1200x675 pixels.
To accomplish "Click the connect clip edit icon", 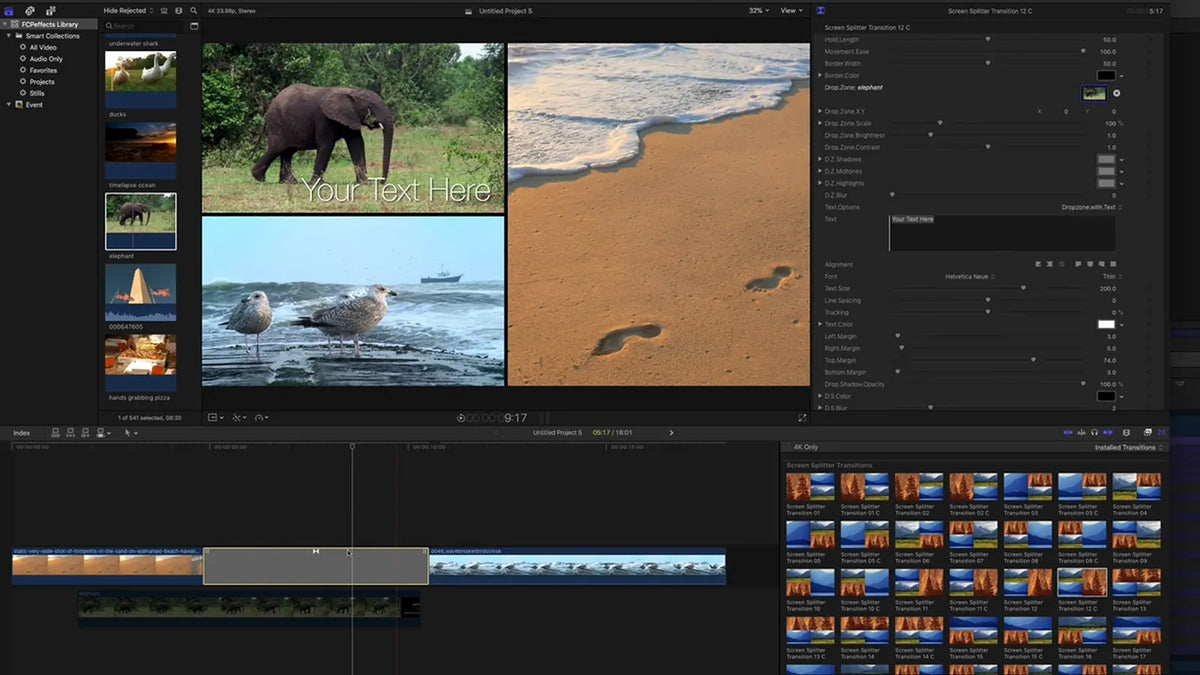I will click(x=56, y=433).
